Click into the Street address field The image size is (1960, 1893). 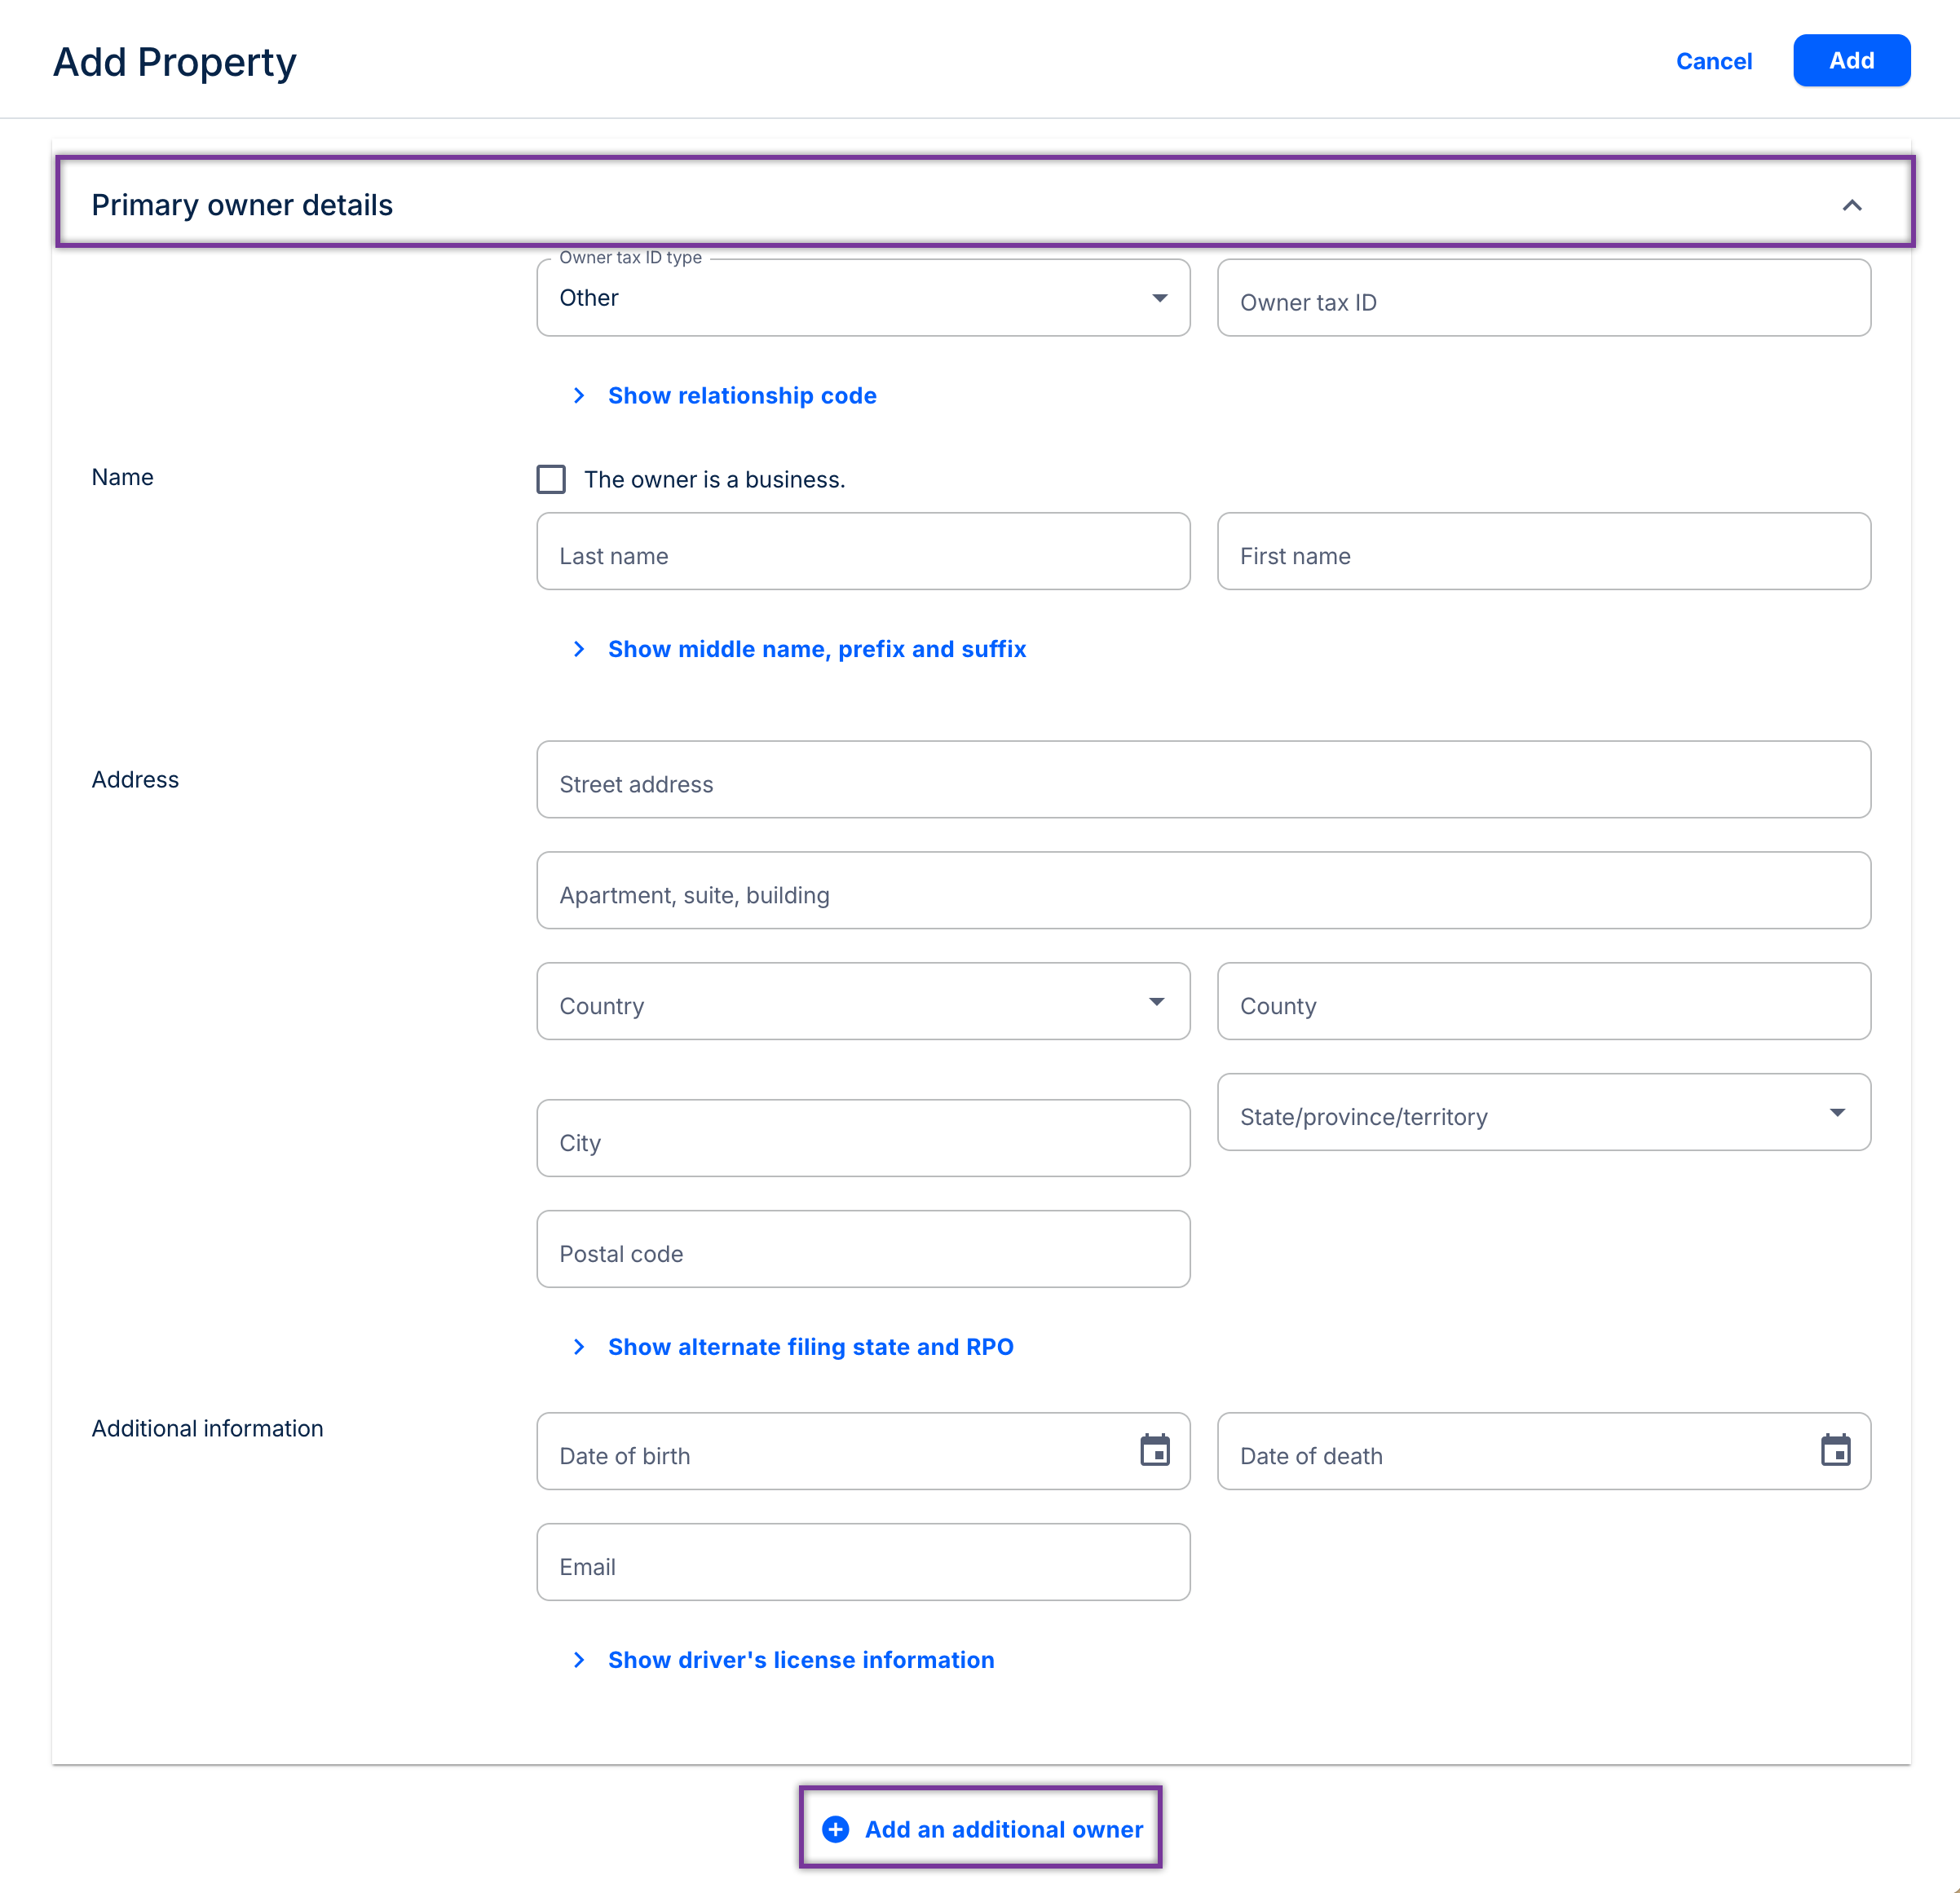(x=1203, y=779)
